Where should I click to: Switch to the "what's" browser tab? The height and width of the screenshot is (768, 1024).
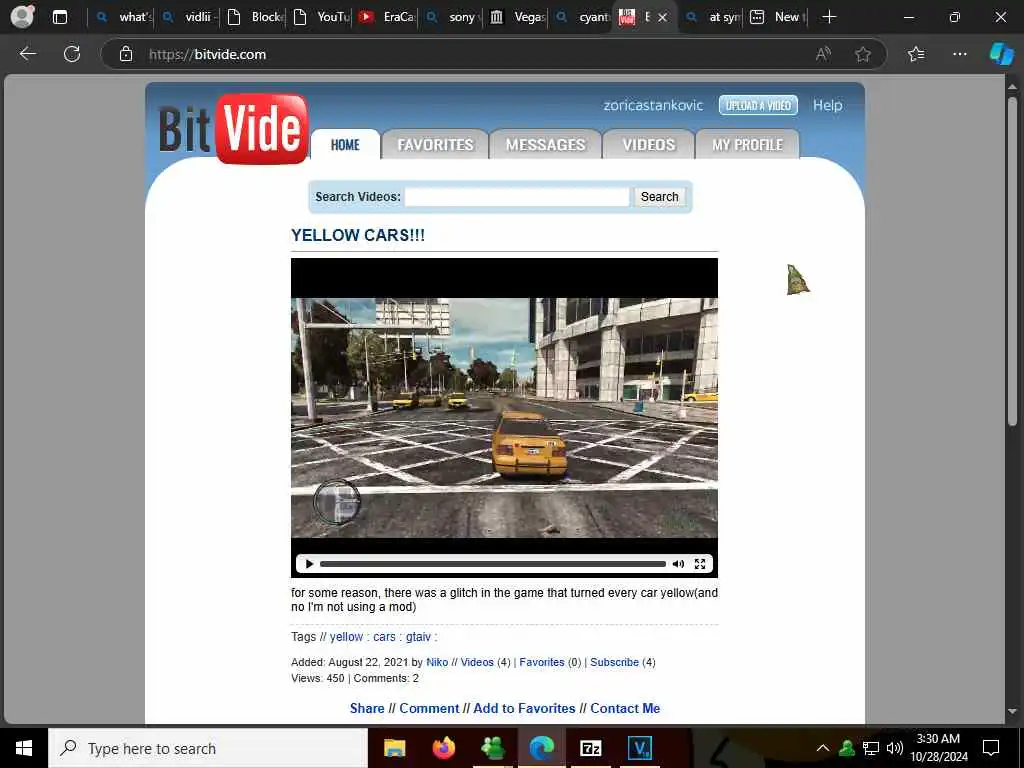(x=122, y=17)
